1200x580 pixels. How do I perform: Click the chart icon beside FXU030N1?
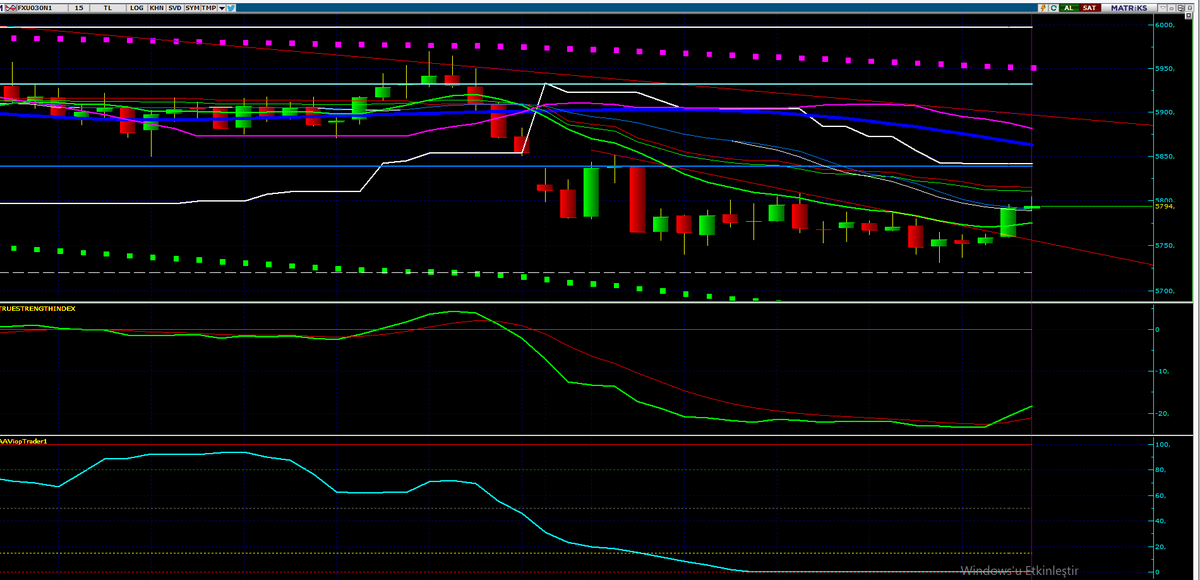point(11,8)
